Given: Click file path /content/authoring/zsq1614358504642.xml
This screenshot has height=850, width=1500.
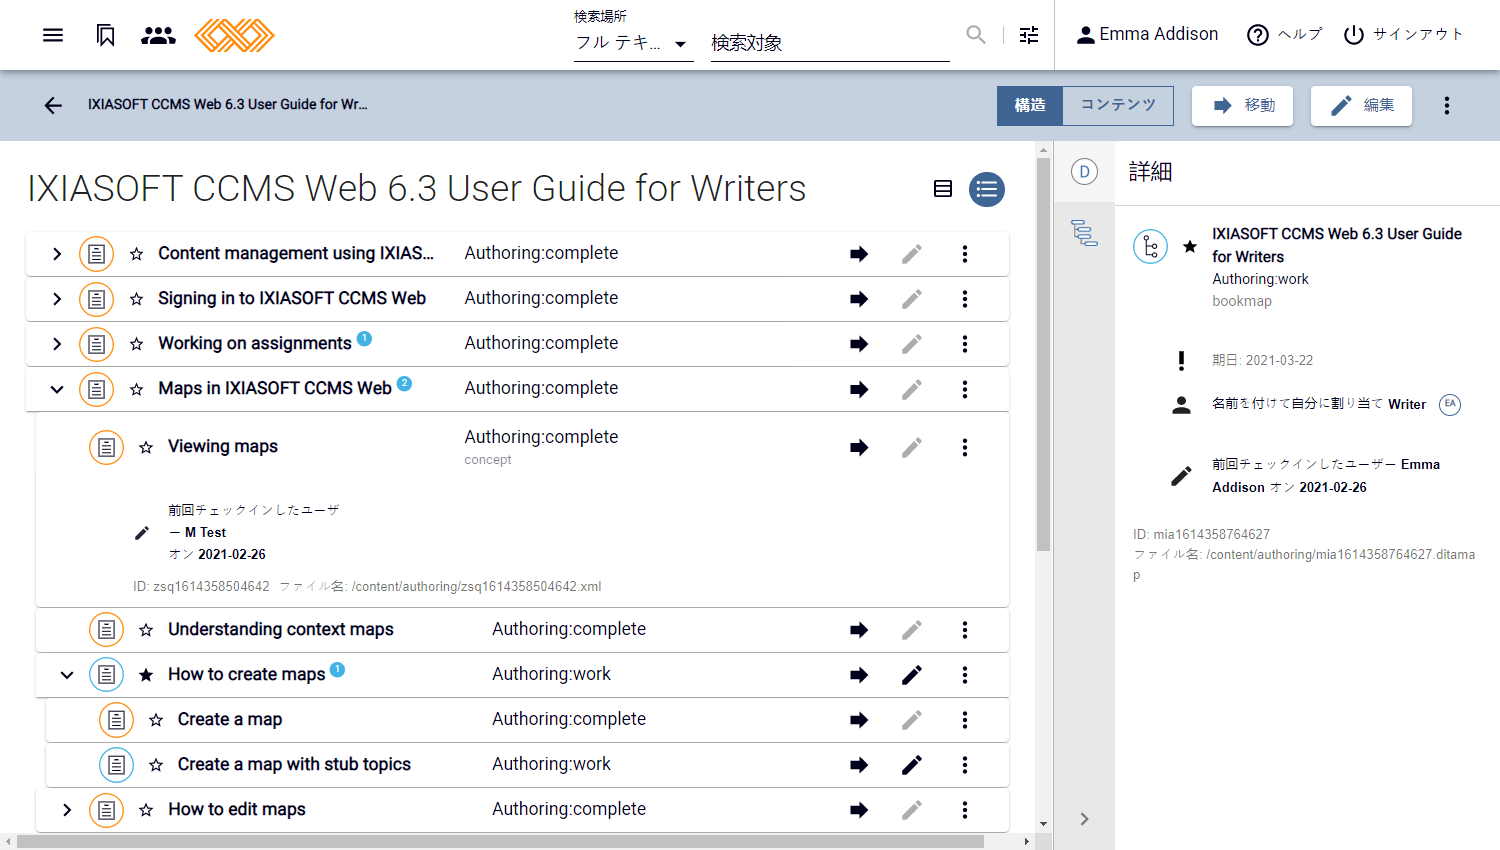Looking at the screenshot, I should pos(477,587).
